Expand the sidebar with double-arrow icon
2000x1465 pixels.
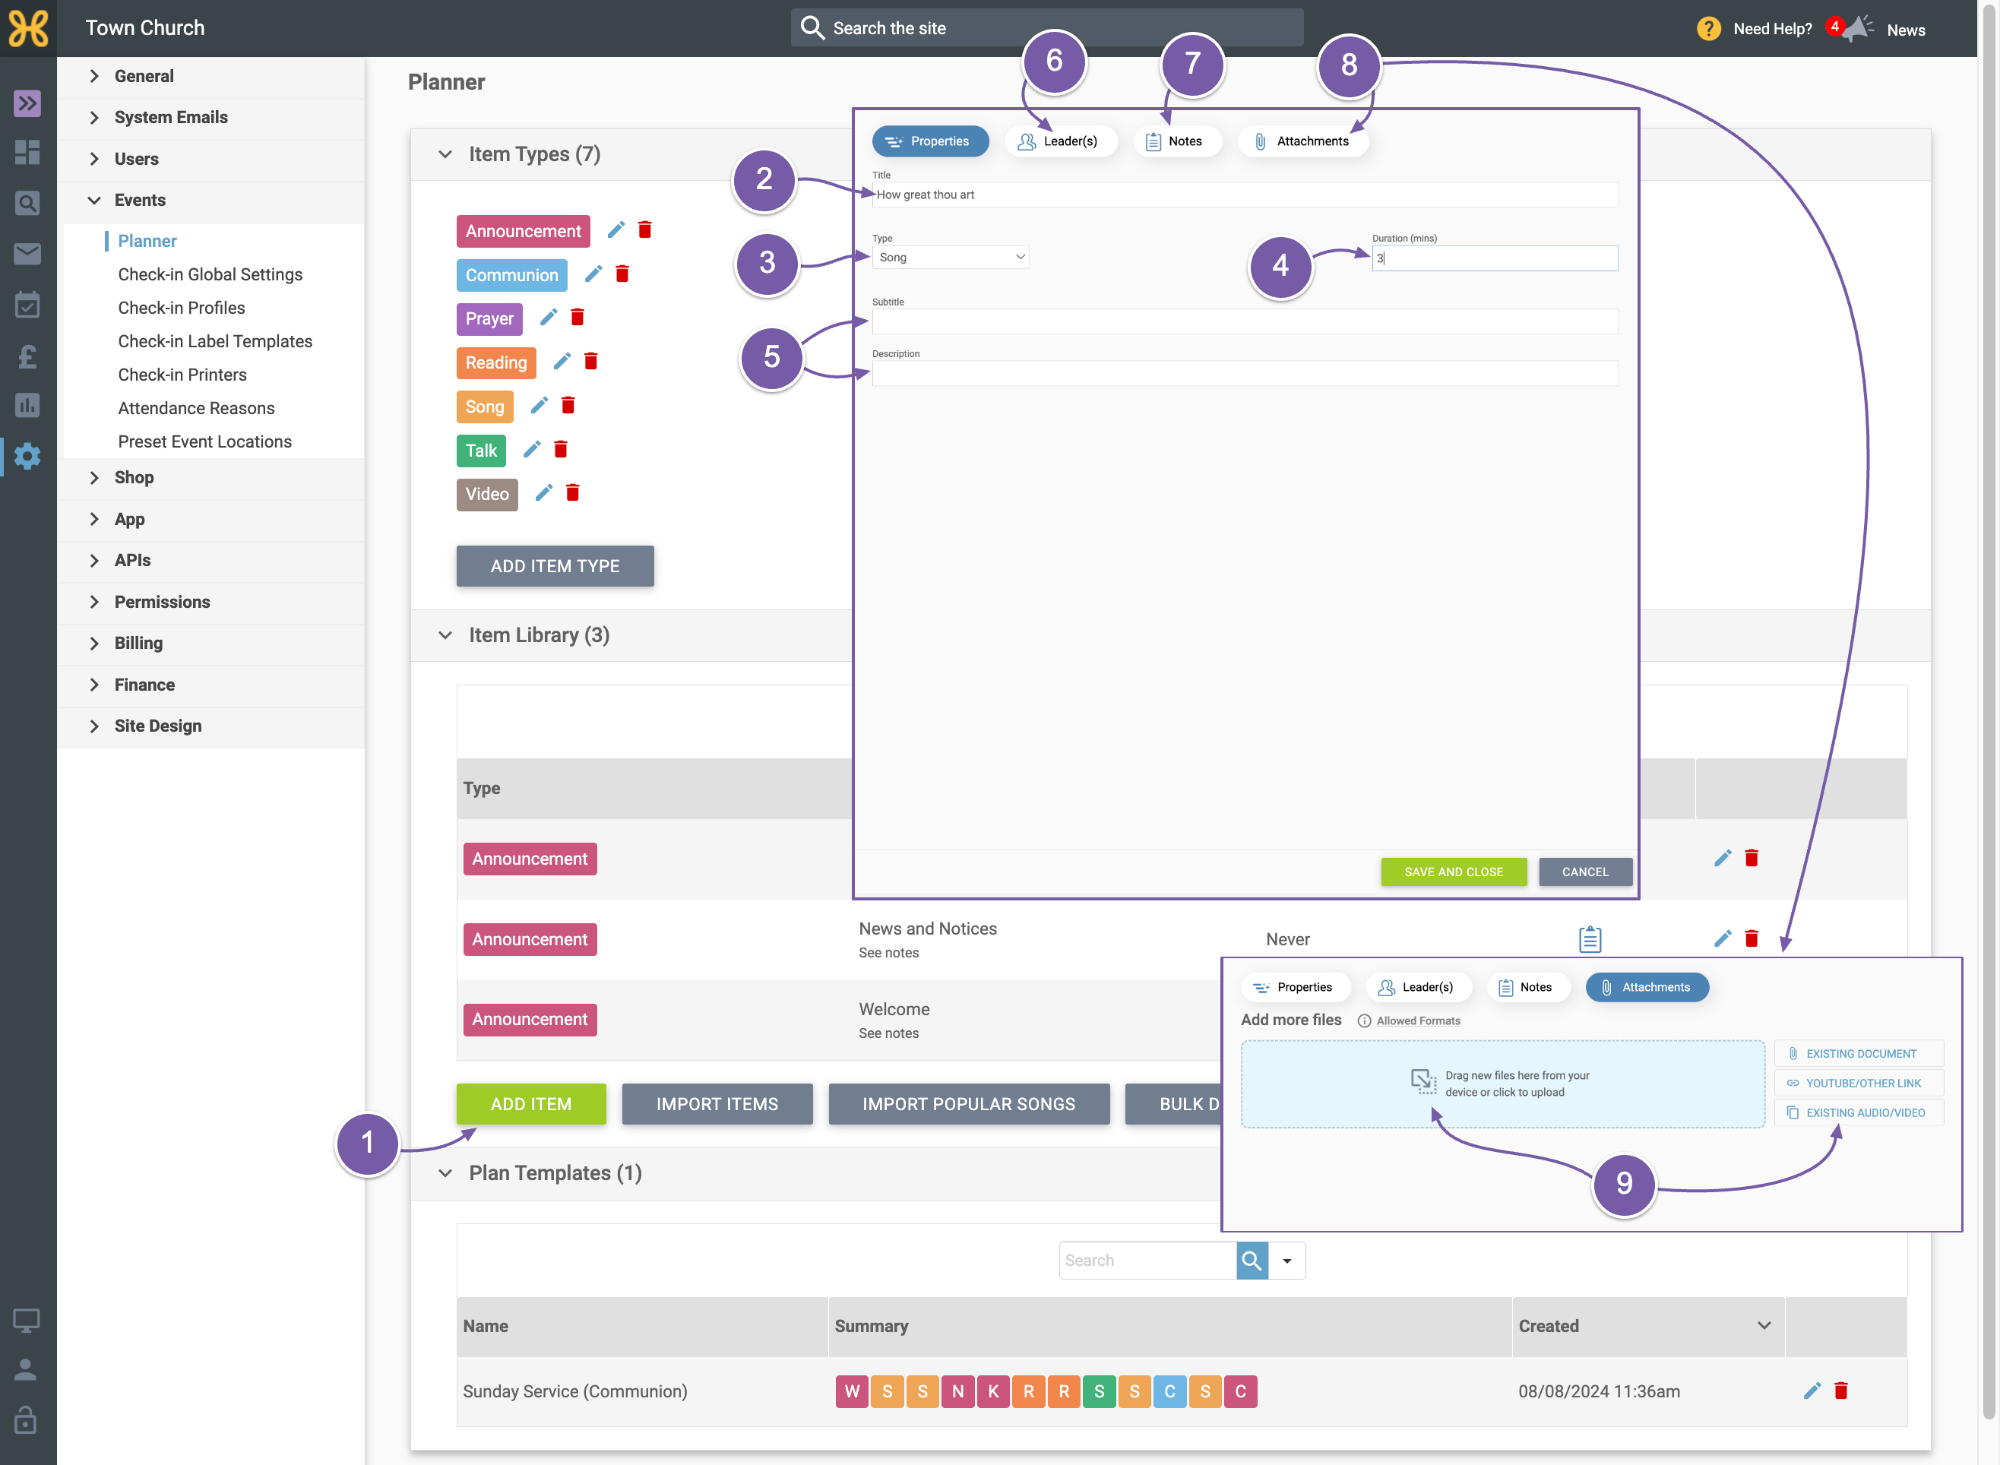27,103
